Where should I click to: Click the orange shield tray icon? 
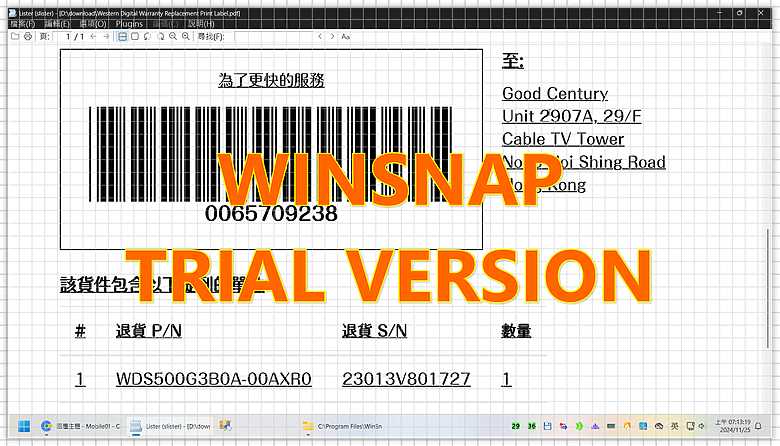(x=627, y=426)
